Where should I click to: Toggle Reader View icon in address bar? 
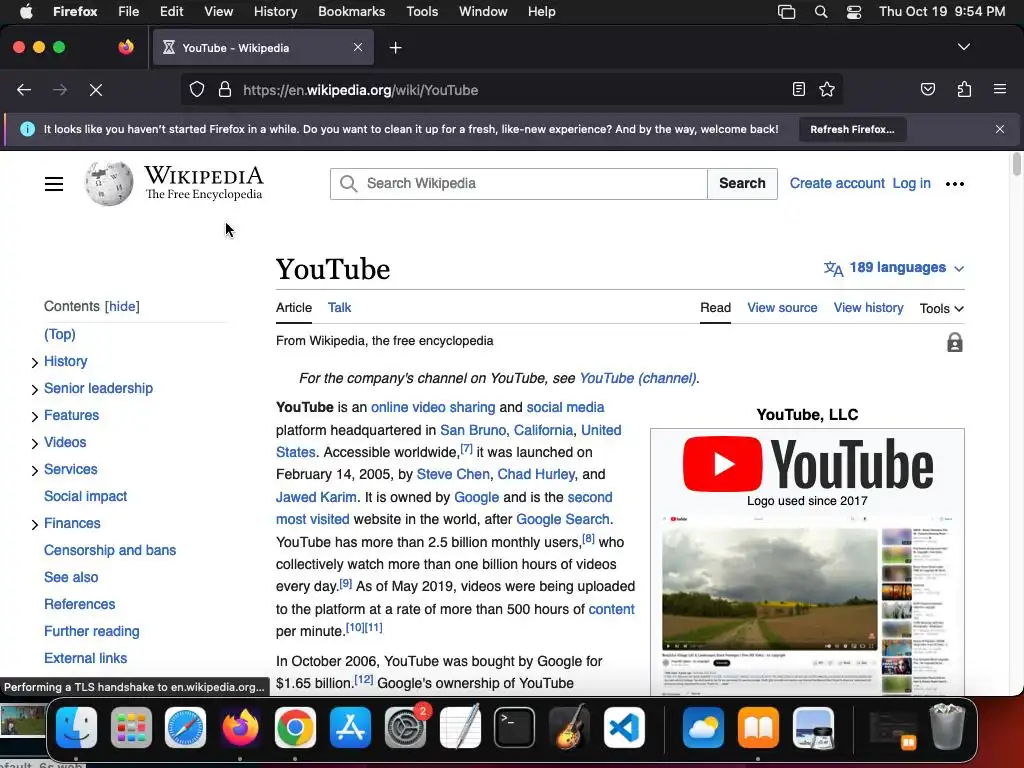pyautogui.click(x=798, y=89)
